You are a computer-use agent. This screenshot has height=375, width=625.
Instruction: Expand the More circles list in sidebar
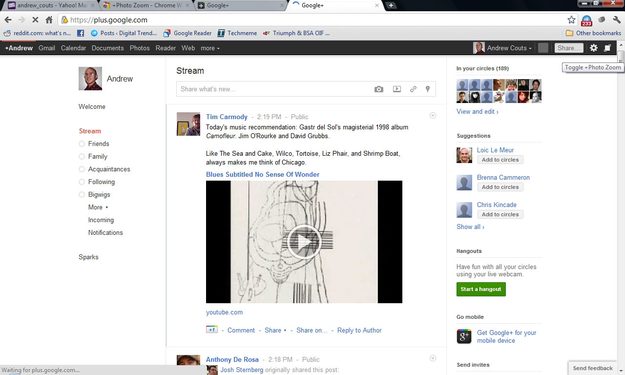(98, 207)
